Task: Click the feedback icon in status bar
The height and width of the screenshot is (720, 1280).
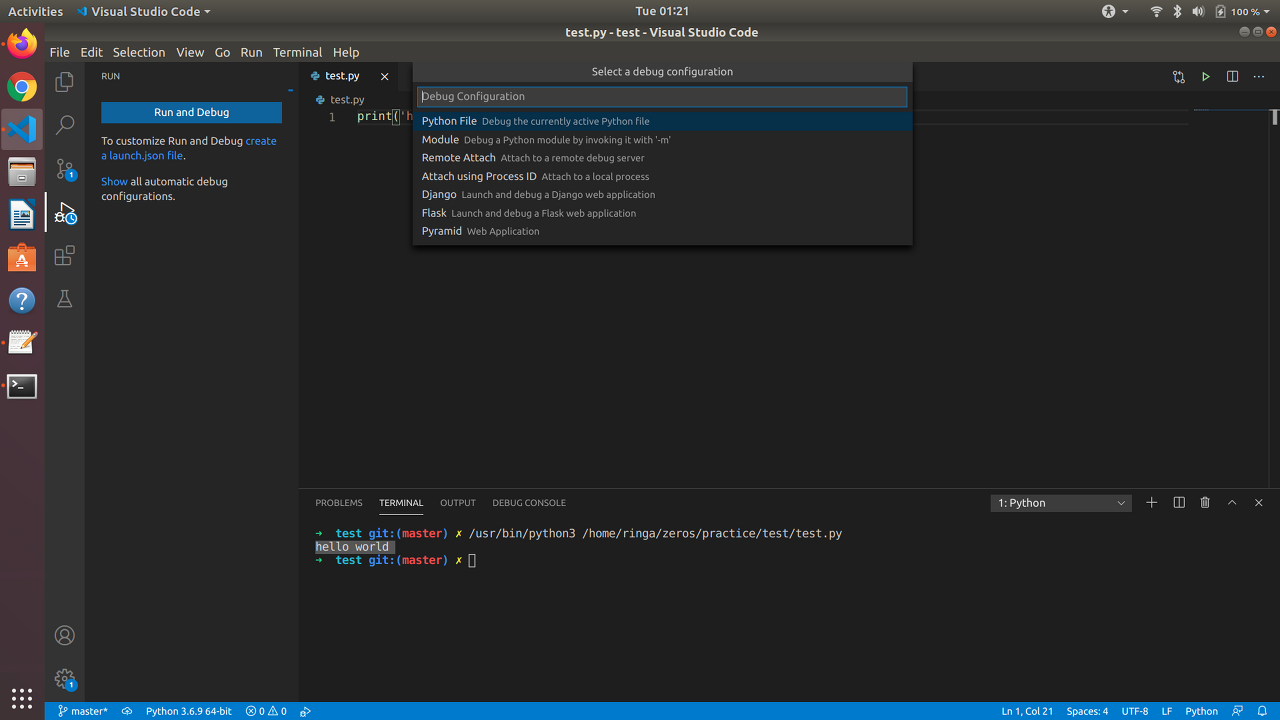Action: (1237, 711)
